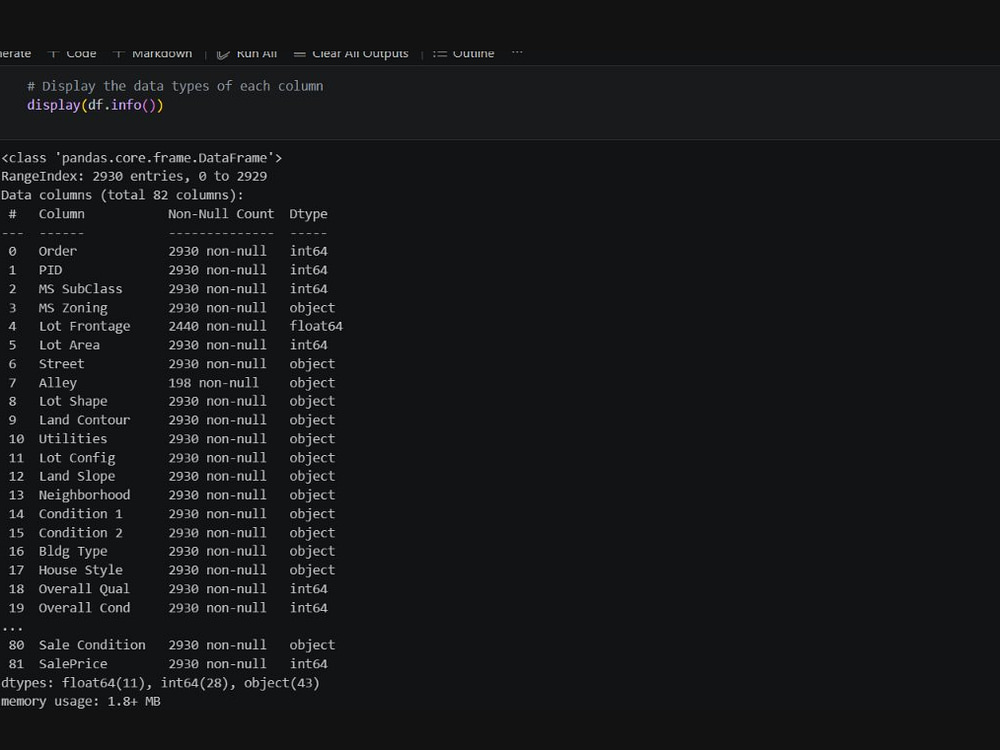Open the toolbar's more actions ellipsis
The width and height of the screenshot is (1000, 750).
517,53
